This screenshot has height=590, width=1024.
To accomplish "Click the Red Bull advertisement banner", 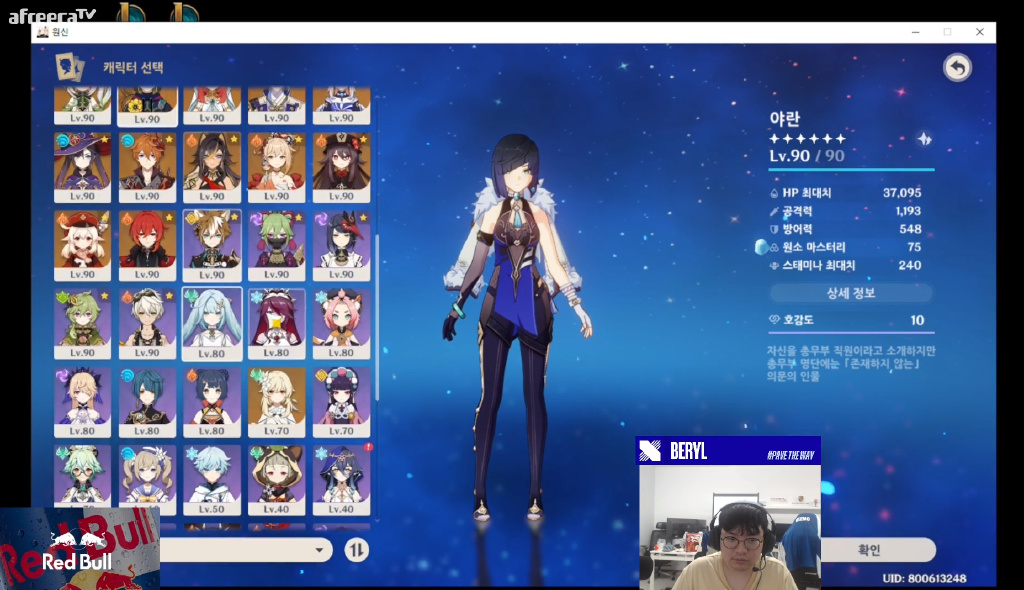I will (80, 549).
